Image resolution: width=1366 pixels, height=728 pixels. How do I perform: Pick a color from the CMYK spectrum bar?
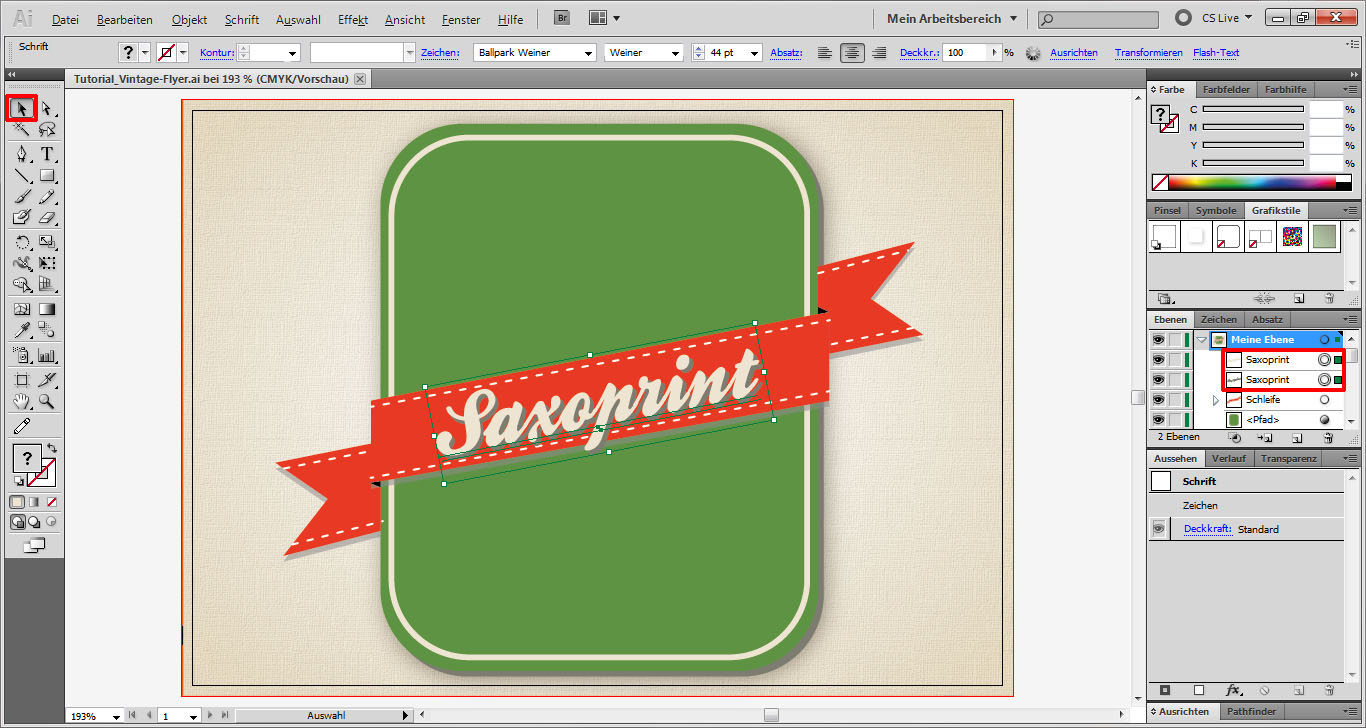1250,183
